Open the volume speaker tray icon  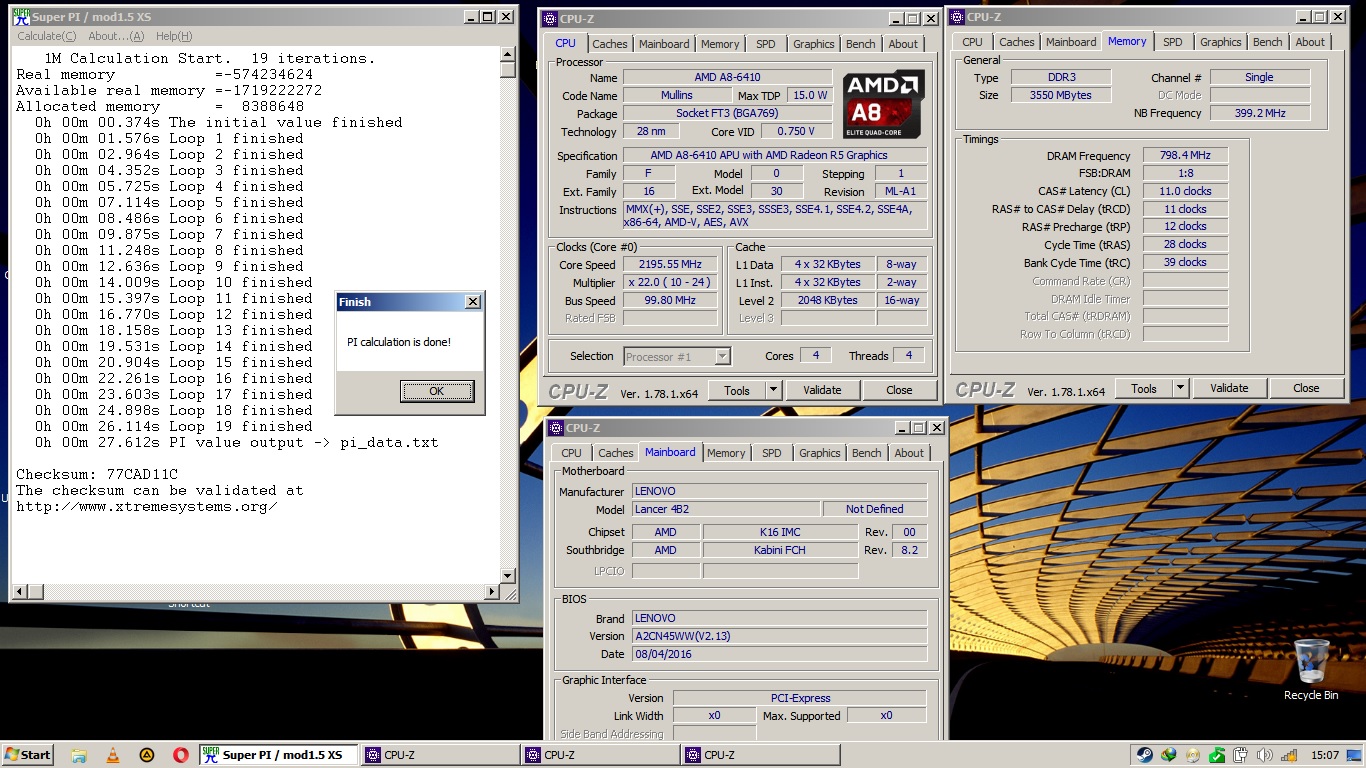click(x=1264, y=755)
